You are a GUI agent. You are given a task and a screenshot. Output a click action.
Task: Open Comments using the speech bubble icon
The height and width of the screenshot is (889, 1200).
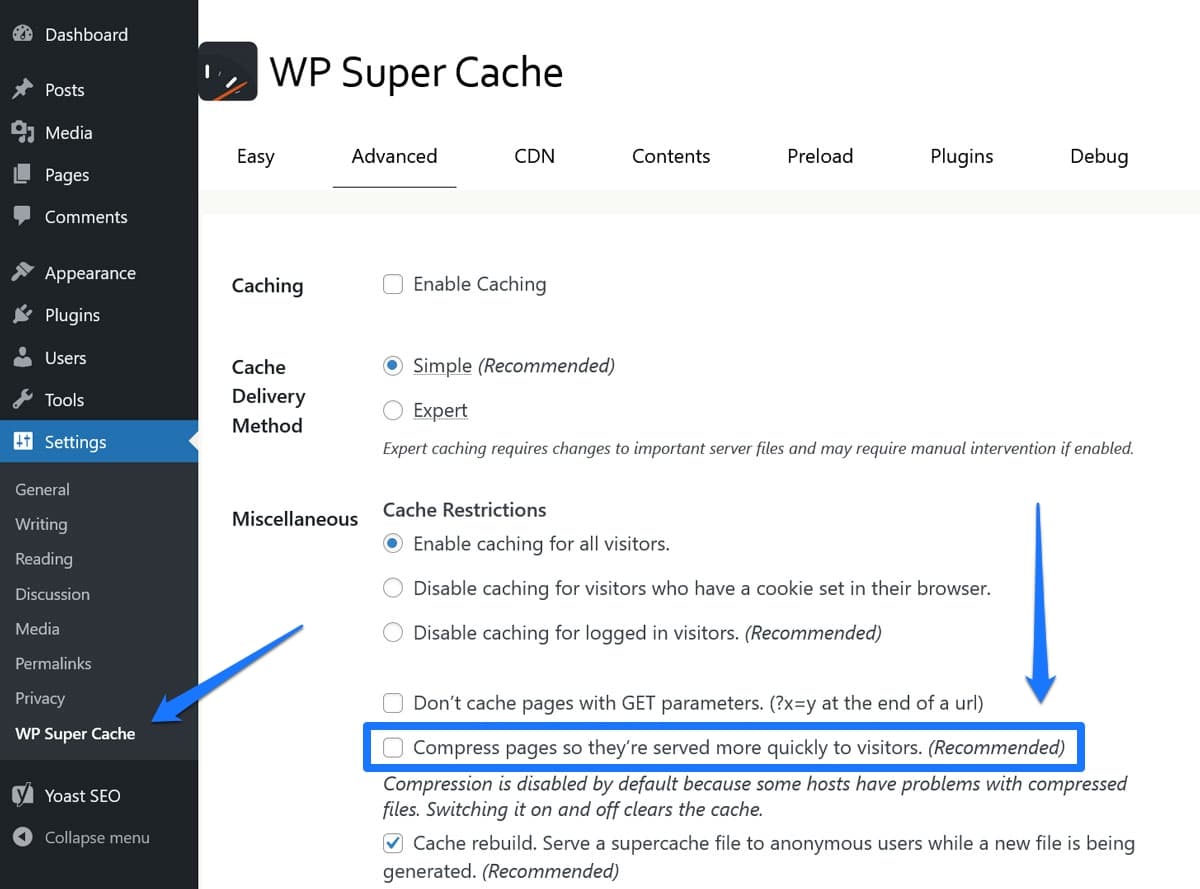pyautogui.click(x=22, y=216)
